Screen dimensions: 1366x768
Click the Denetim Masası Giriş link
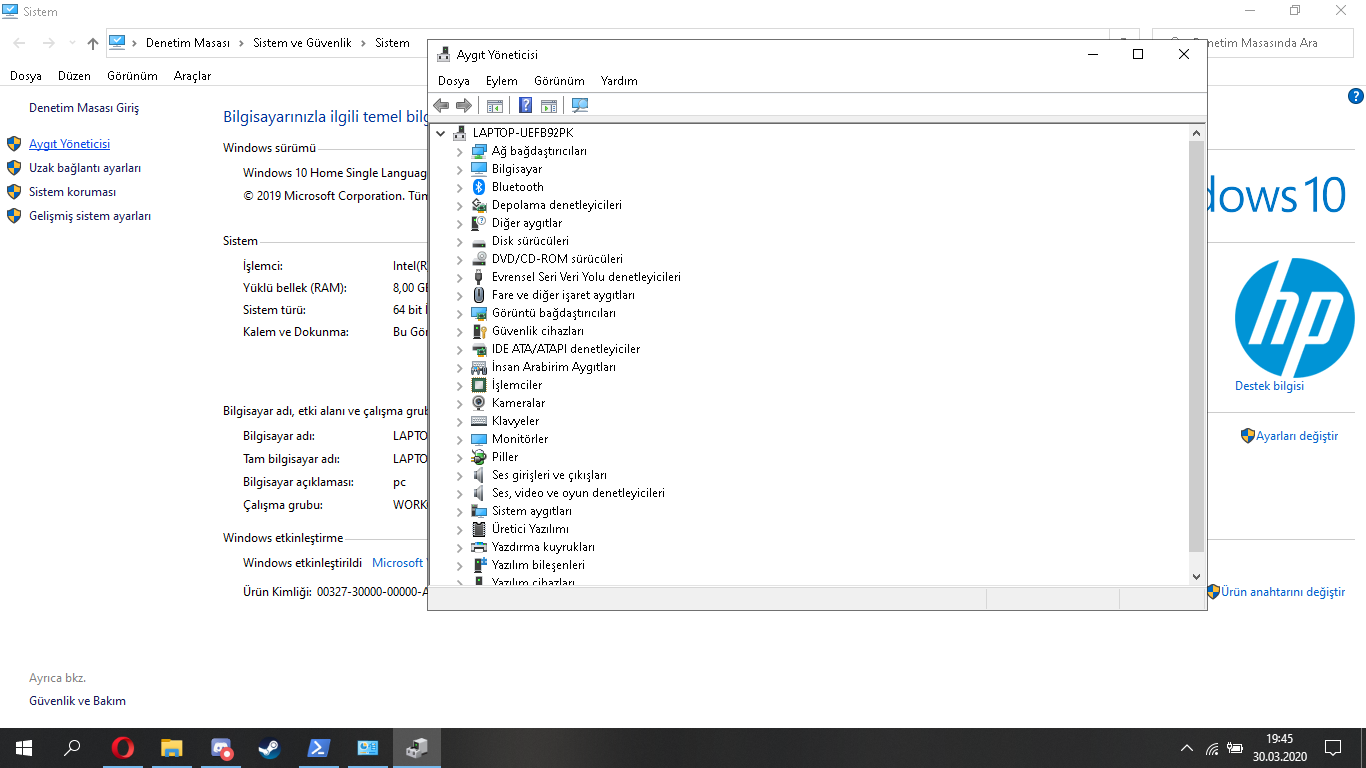click(84, 108)
